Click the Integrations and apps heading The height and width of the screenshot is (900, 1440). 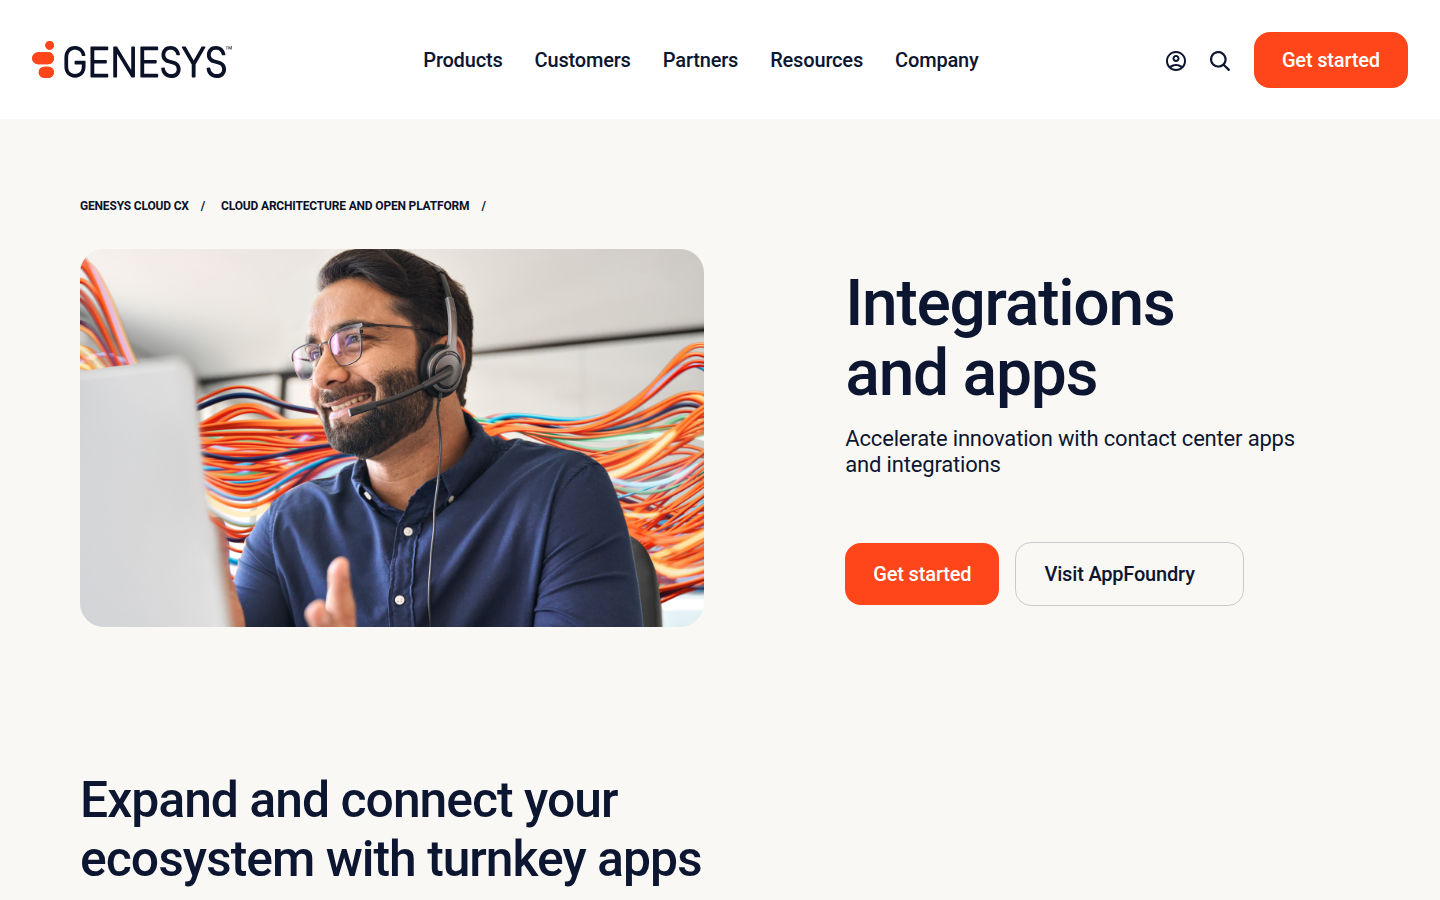tap(1010, 338)
